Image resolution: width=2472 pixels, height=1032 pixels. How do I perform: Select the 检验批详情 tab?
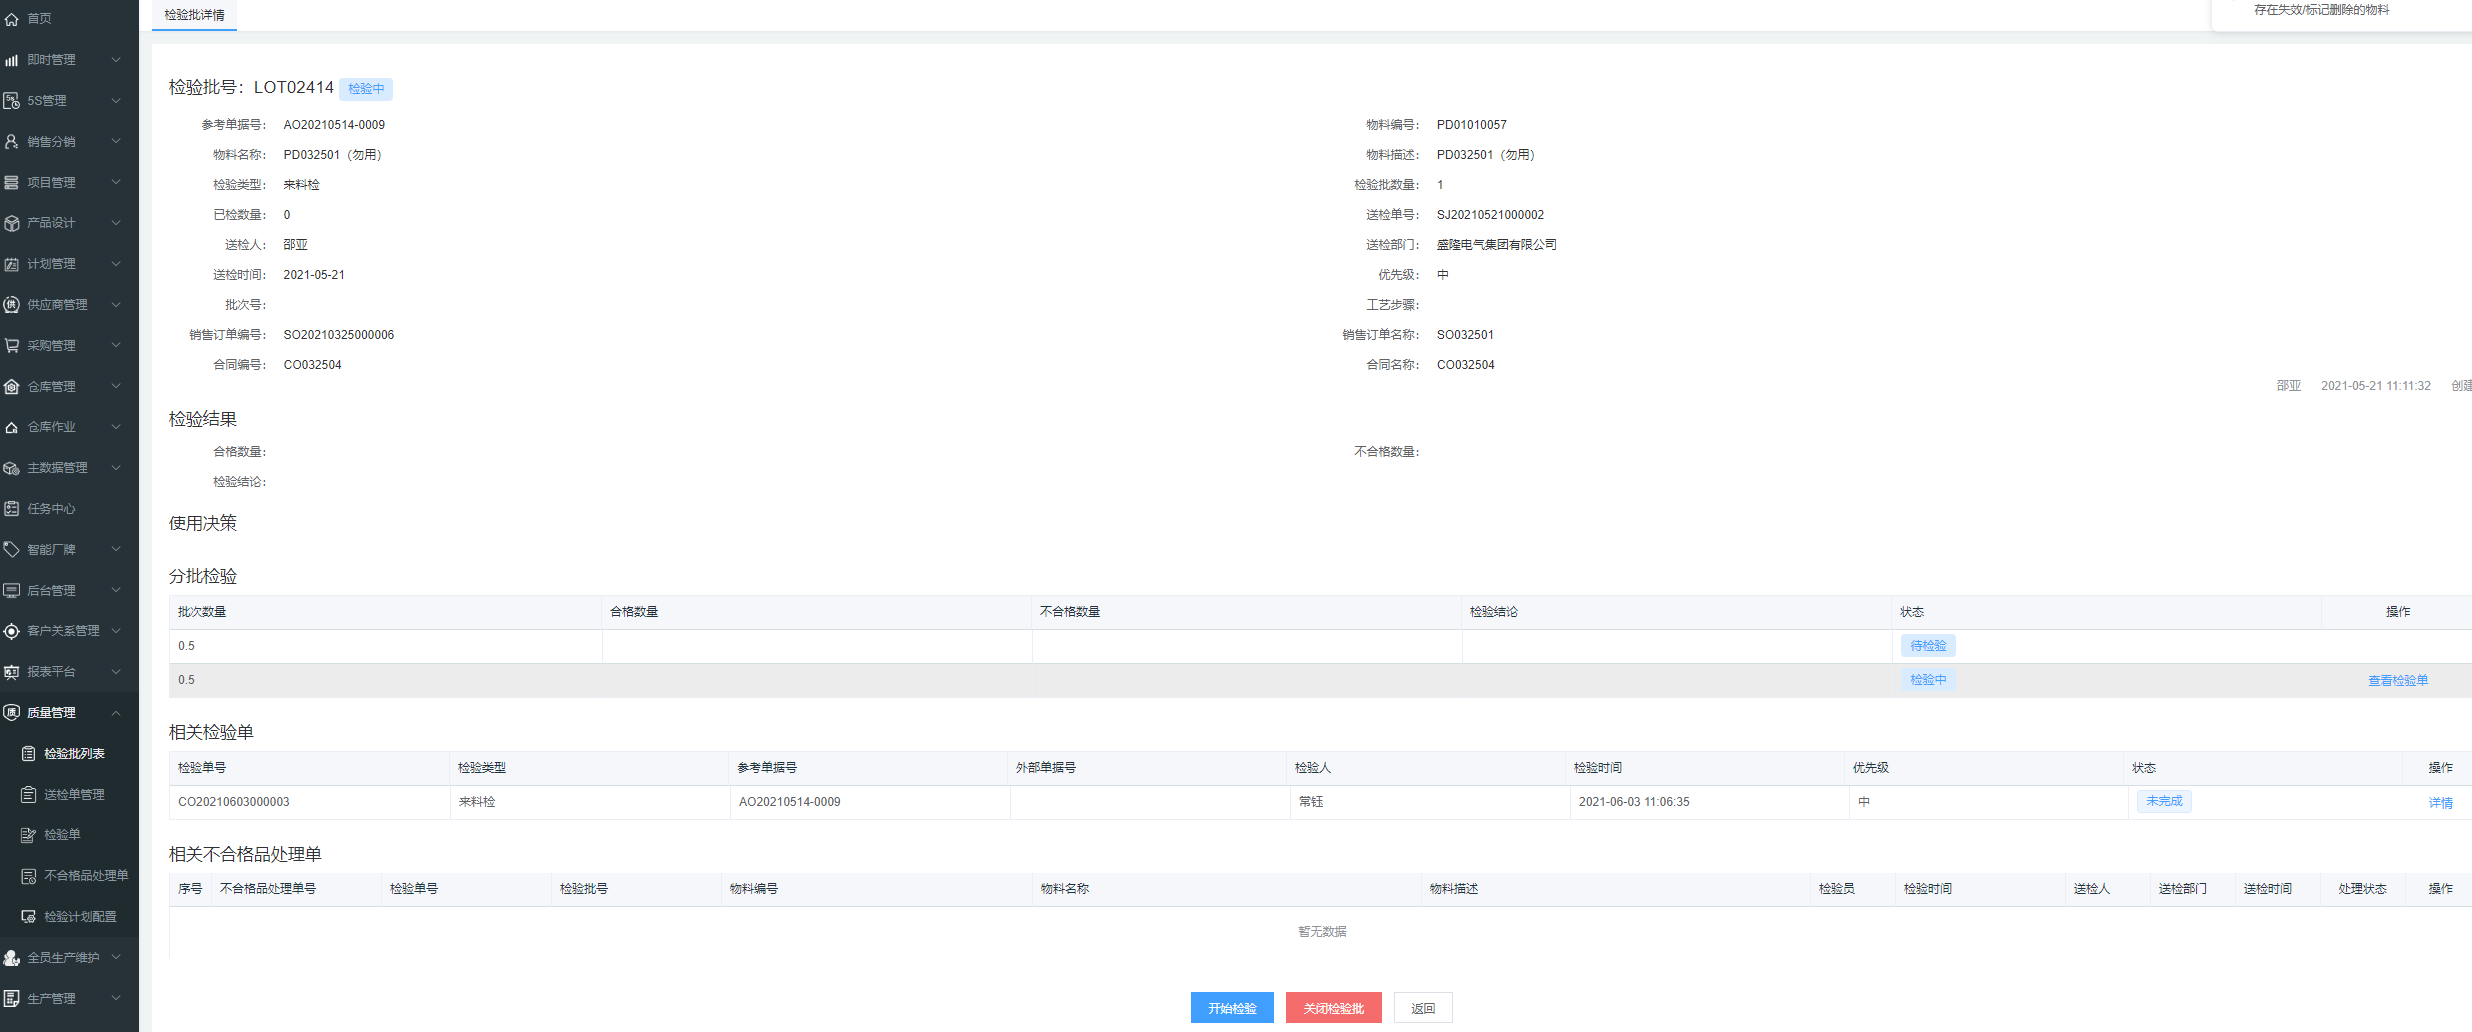pyautogui.click(x=194, y=15)
